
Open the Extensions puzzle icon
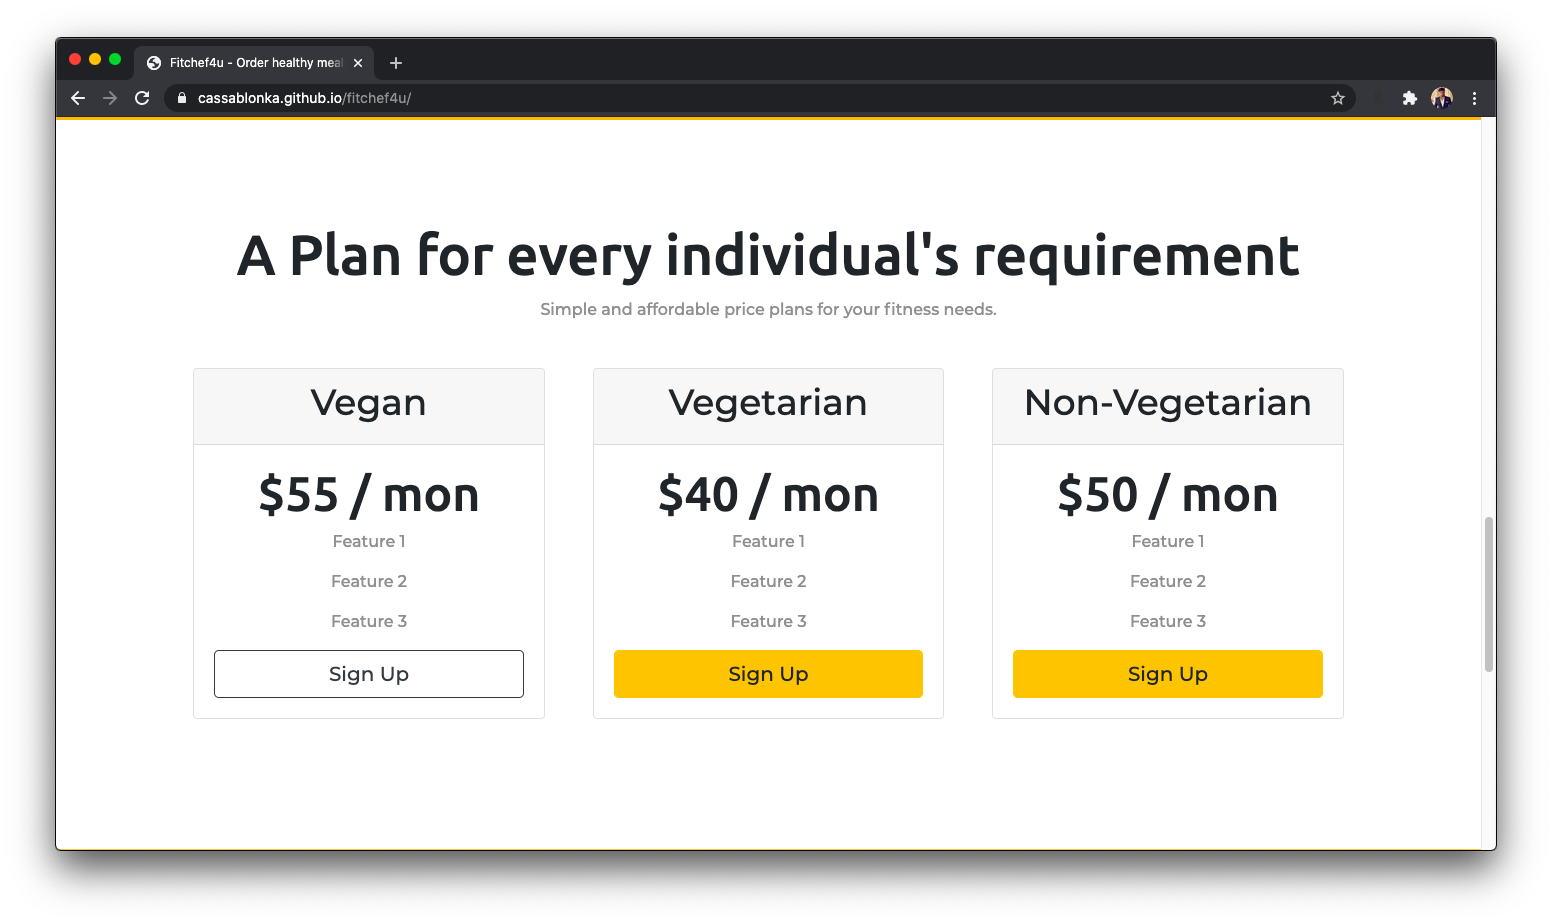pyautogui.click(x=1410, y=98)
